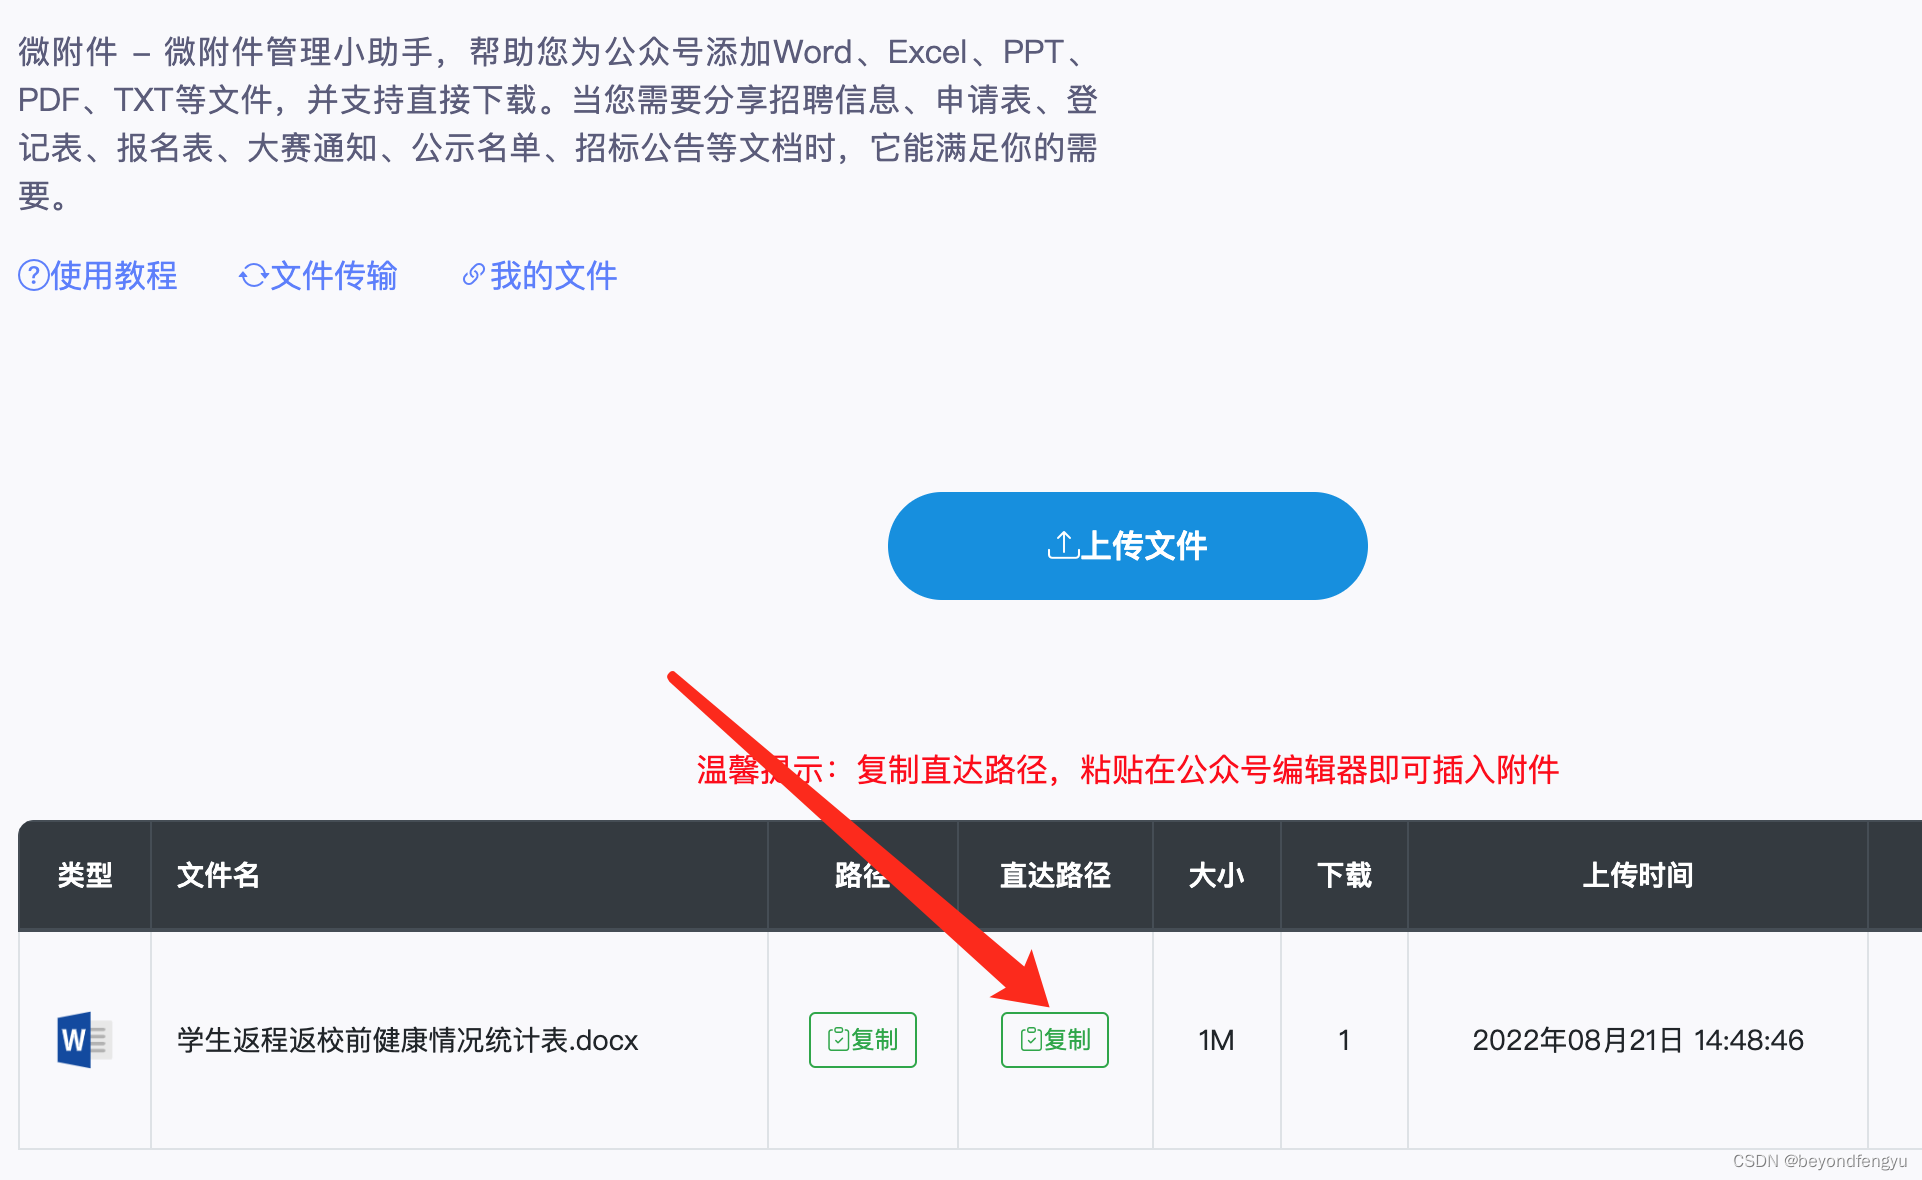Click the chain link icon beside 我的文件

pos(473,275)
